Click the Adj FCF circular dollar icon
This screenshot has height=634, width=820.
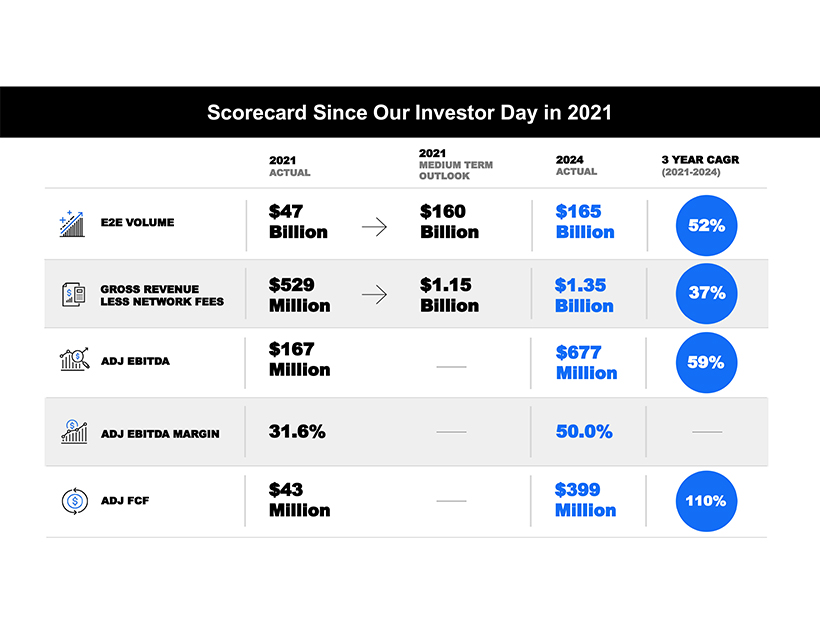pyautogui.click(x=74, y=500)
